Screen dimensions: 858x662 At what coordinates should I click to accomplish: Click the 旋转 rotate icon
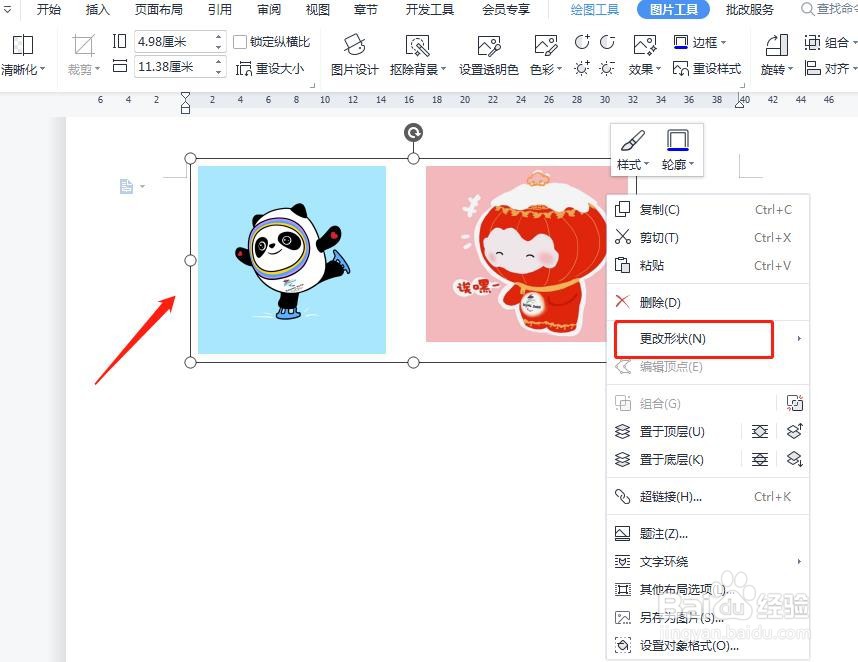tap(776, 45)
